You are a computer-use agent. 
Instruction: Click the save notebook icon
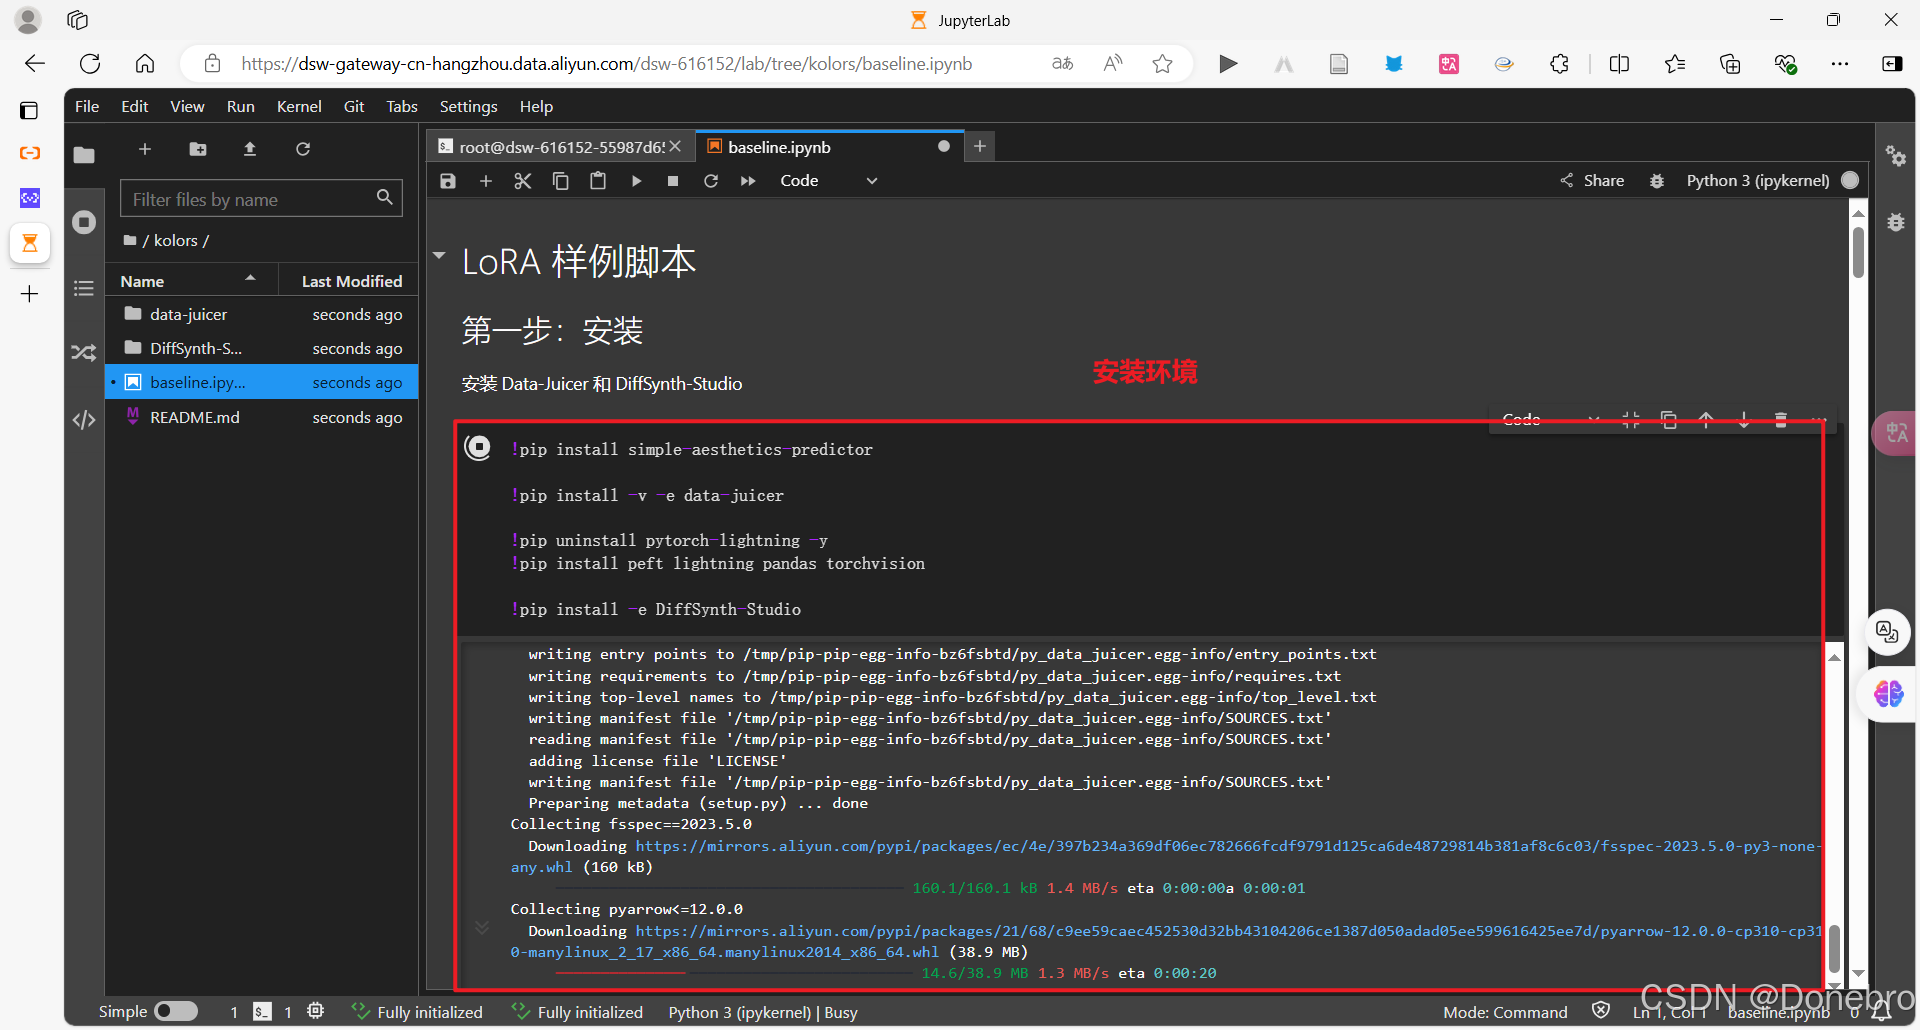(447, 181)
